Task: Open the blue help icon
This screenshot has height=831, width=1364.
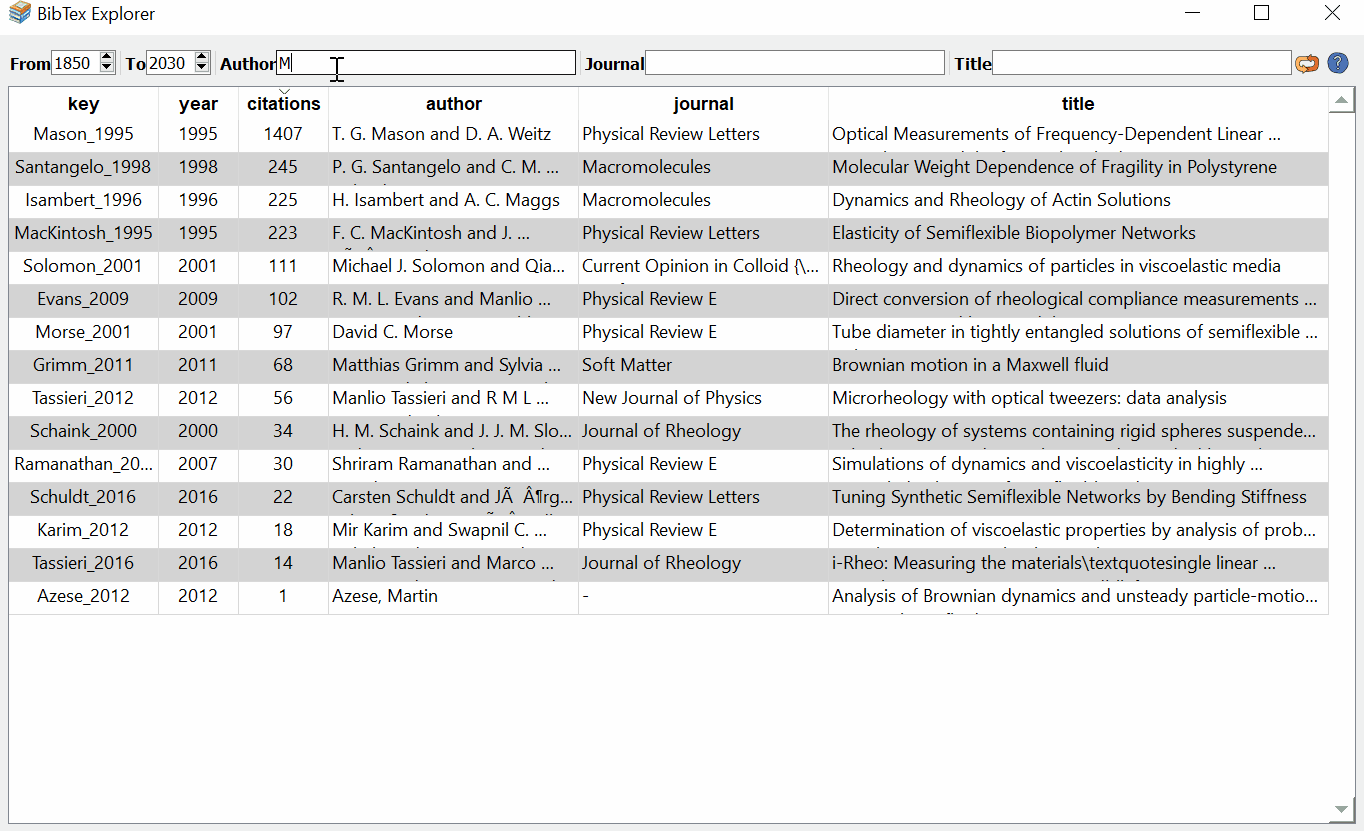Action: point(1338,64)
